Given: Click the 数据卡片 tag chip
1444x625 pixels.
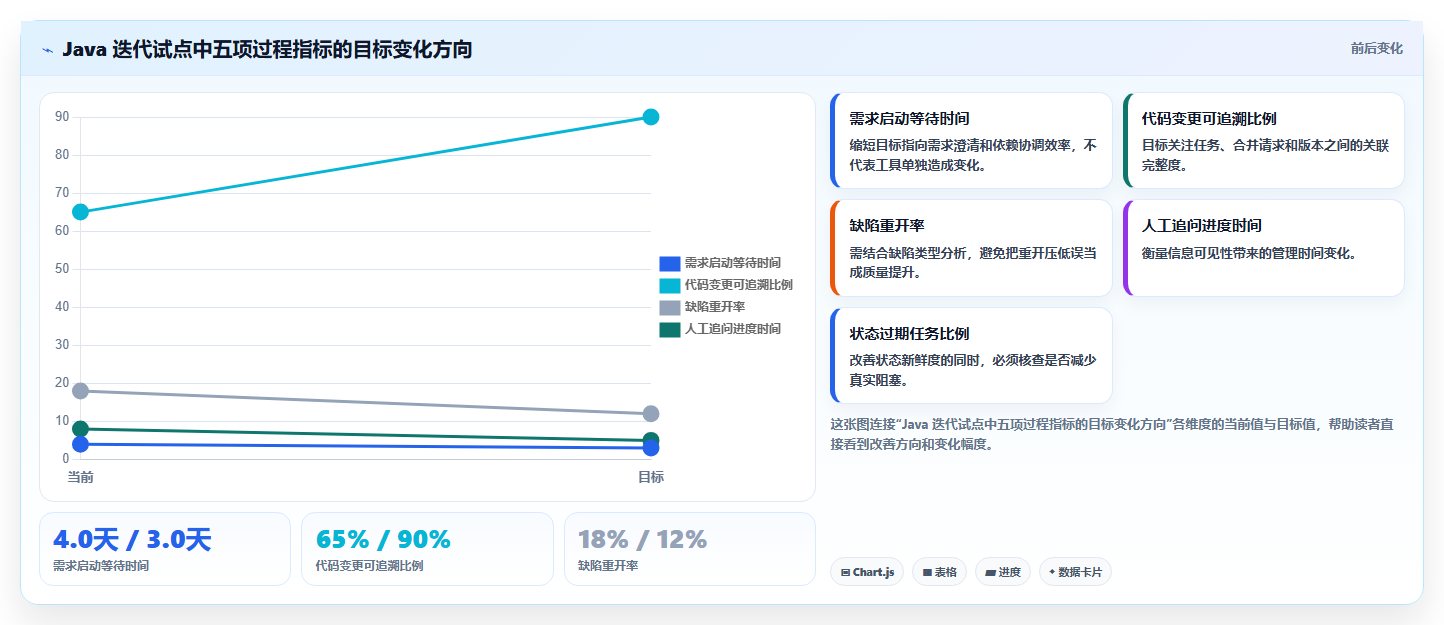Looking at the screenshot, I should point(1075,572).
